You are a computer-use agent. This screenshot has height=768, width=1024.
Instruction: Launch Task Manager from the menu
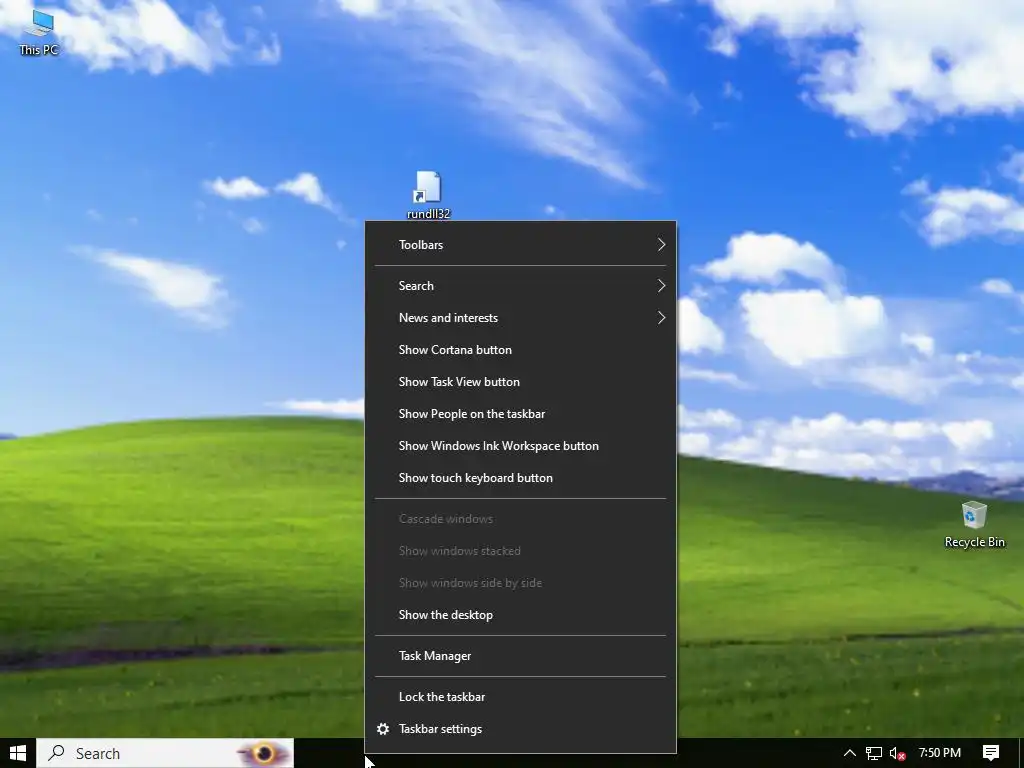pos(520,656)
